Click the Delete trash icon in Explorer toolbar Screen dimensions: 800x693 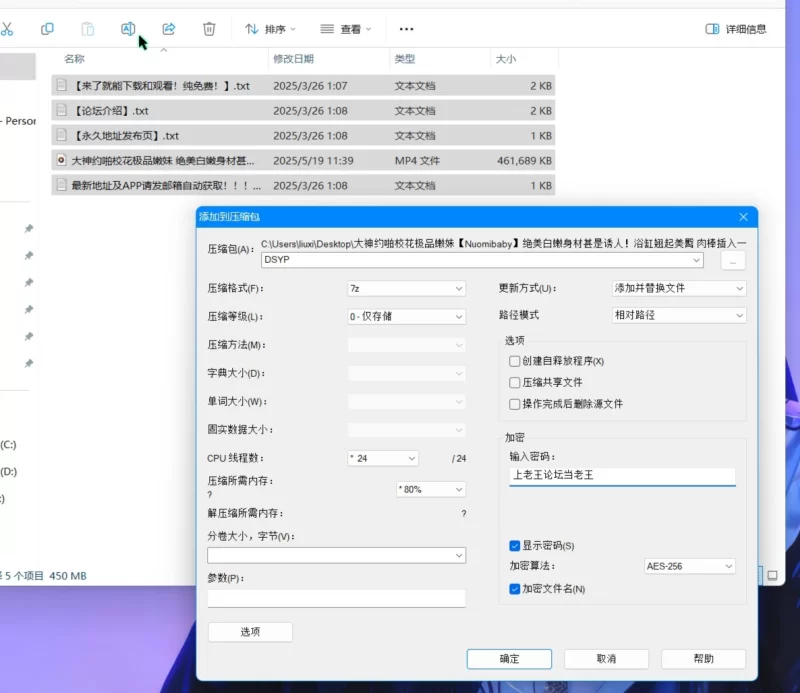(209, 29)
